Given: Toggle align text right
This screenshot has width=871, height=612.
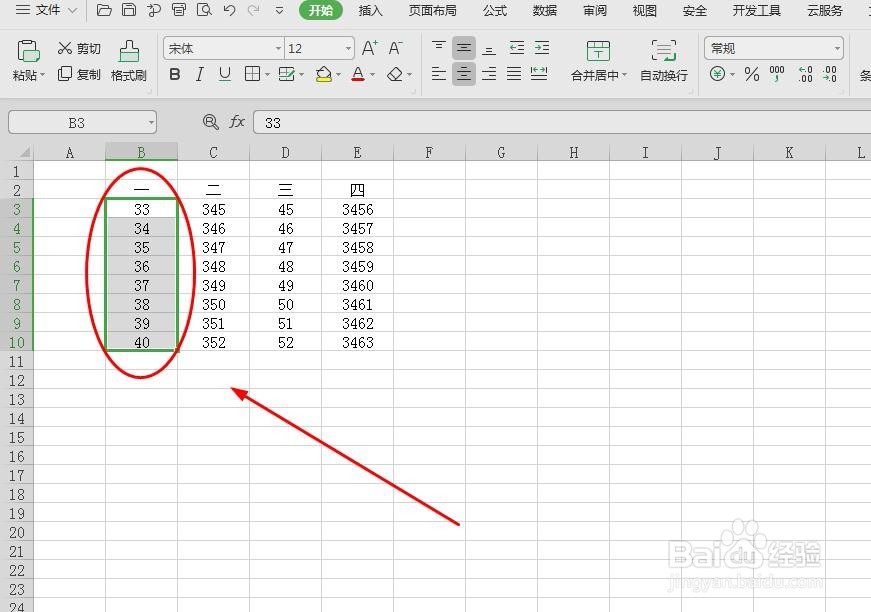Looking at the screenshot, I should [x=489, y=73].
